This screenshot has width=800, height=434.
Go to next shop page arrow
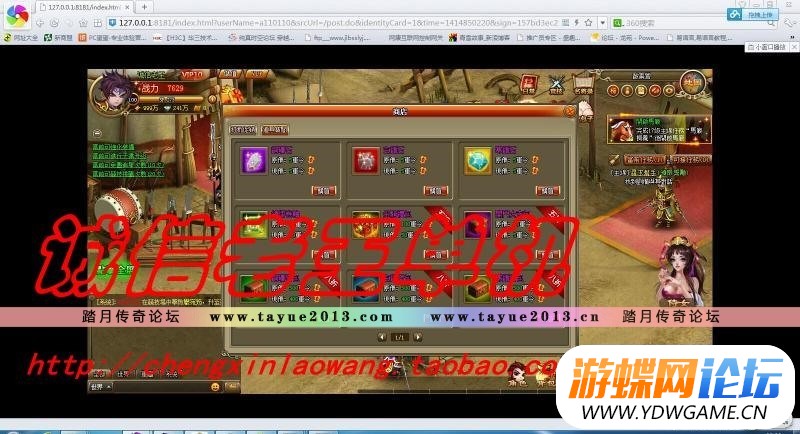[x=418, y=337]
